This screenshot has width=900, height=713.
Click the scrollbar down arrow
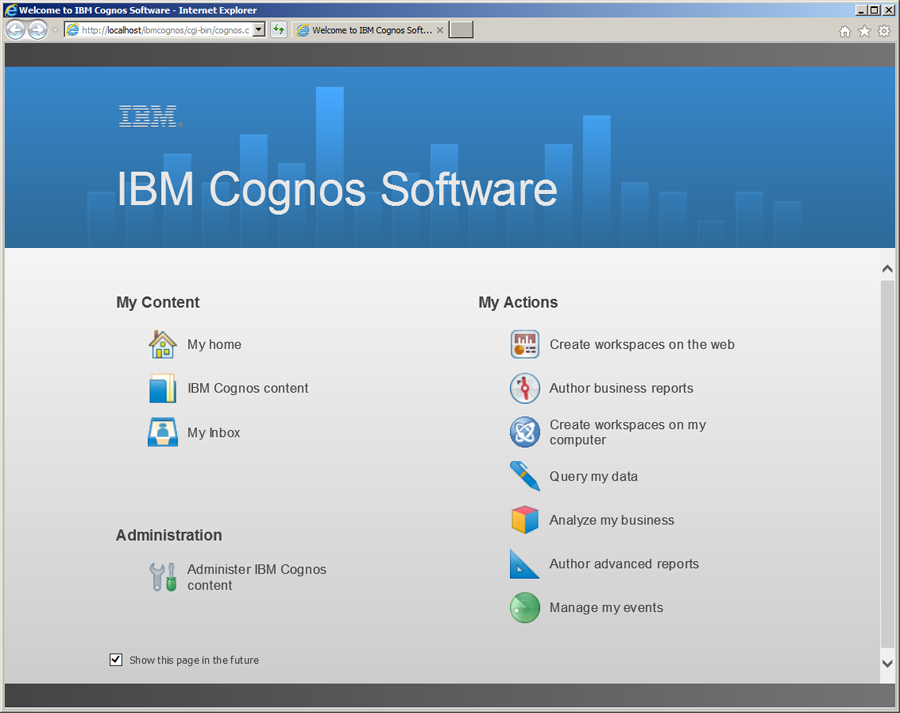(887, 664)
